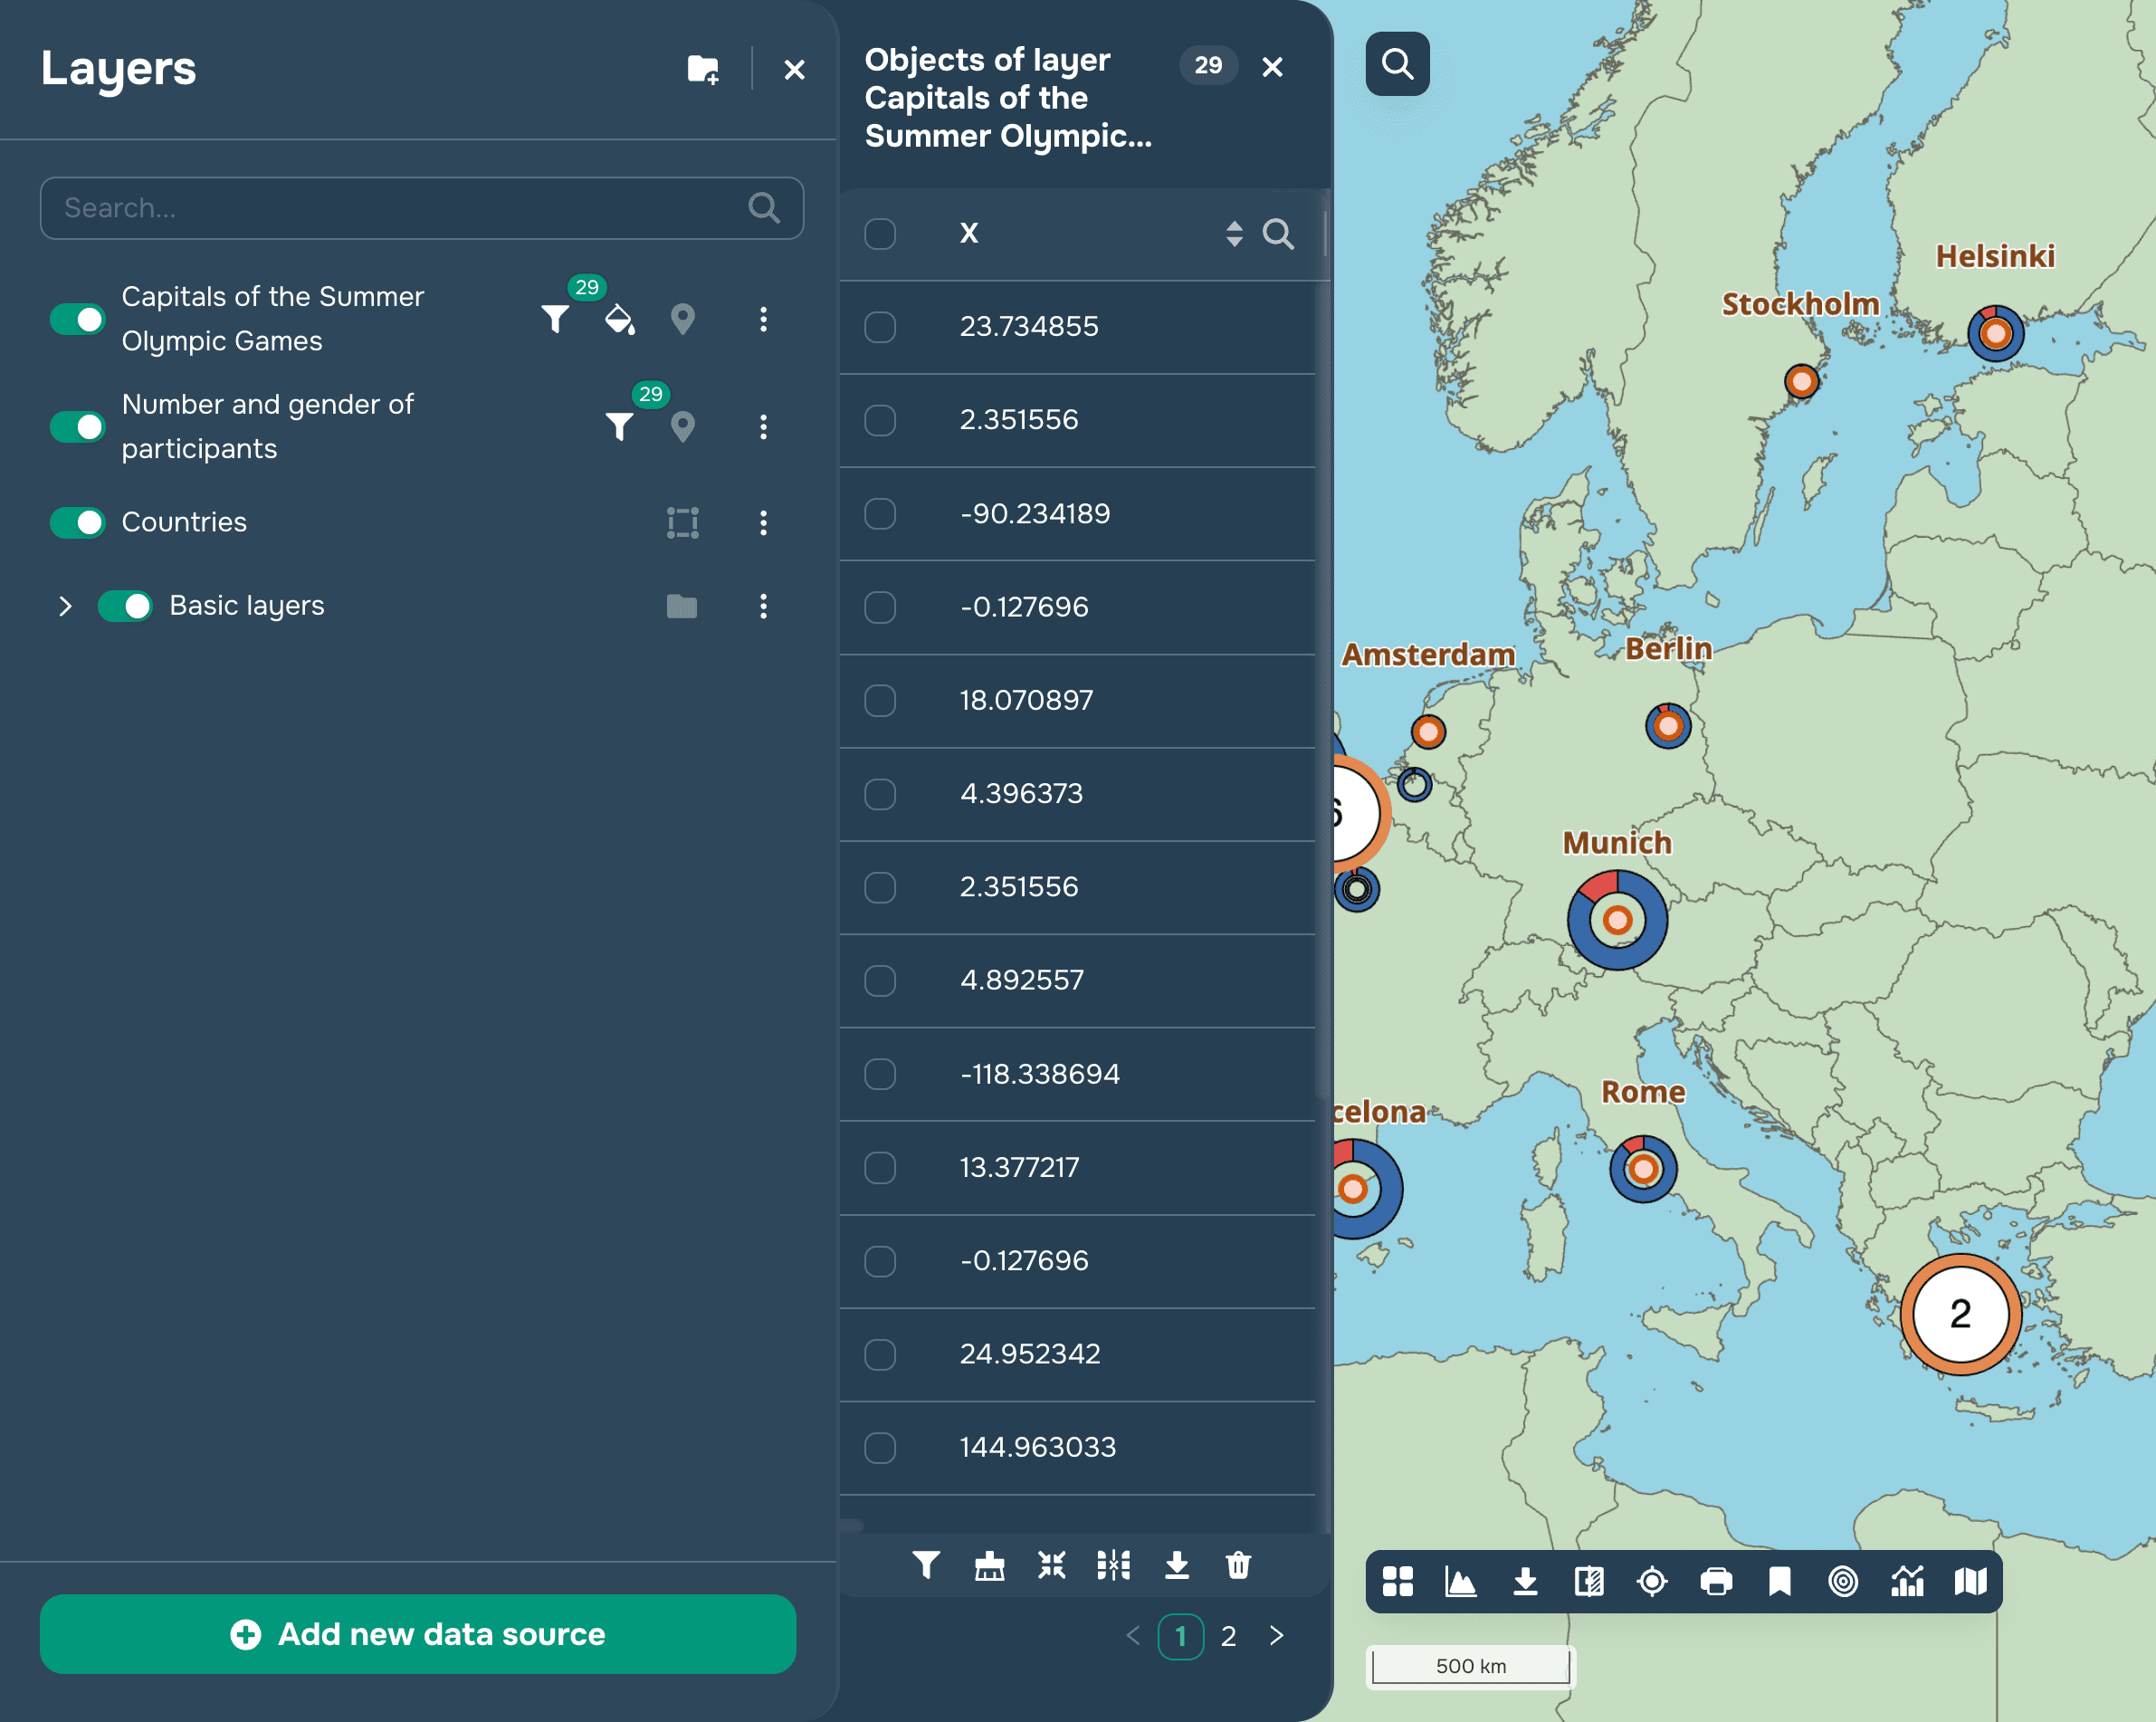Sort the X column
This screenshot has height=1722, width=2156.
(x=1234, y=234)
